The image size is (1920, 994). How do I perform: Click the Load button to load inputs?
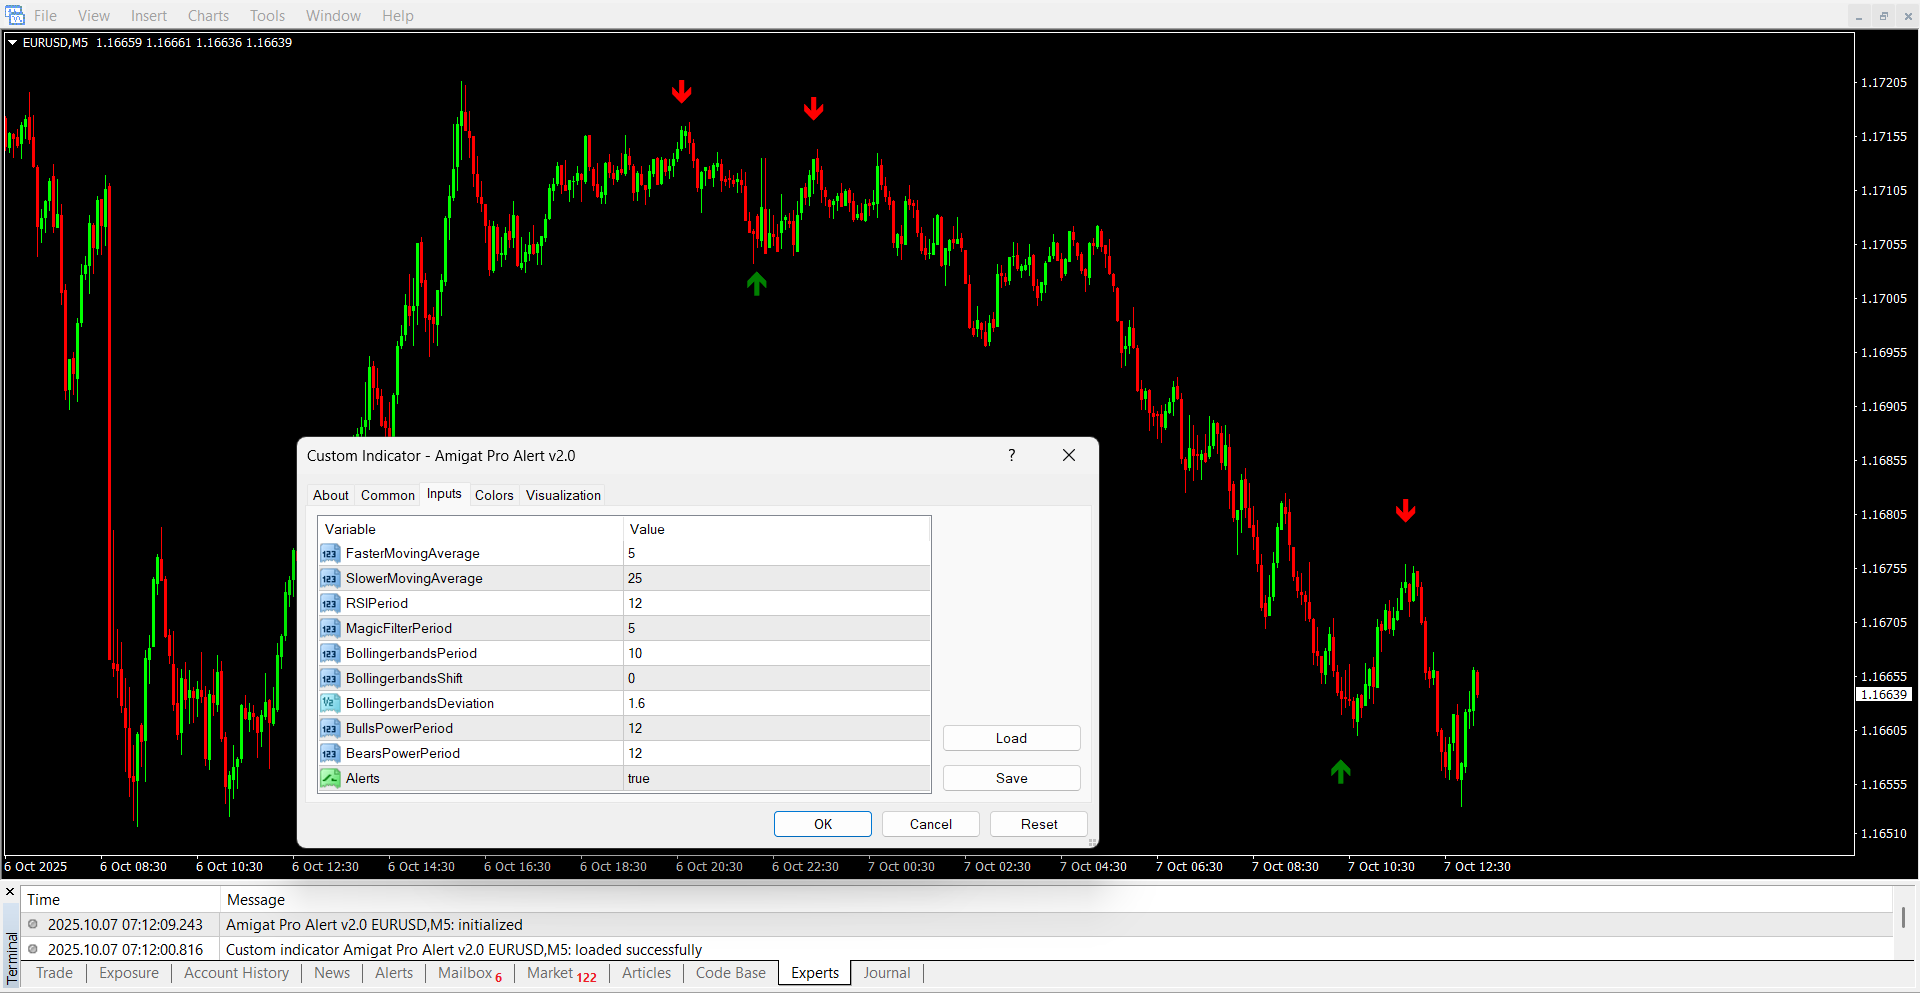pyautogui.click(x=1011, y=739)
